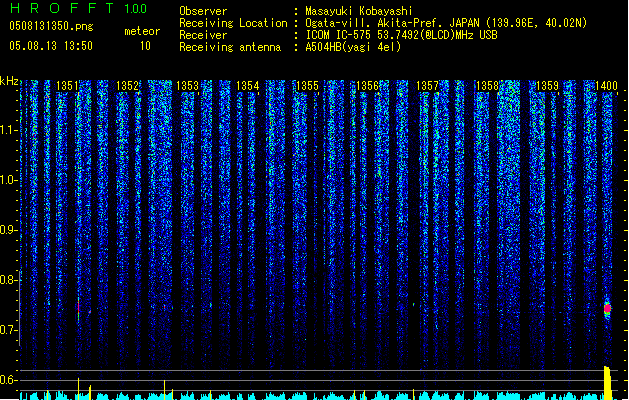Click the 1357 time marker
The image size is (629, 400).
pos(427,85)
